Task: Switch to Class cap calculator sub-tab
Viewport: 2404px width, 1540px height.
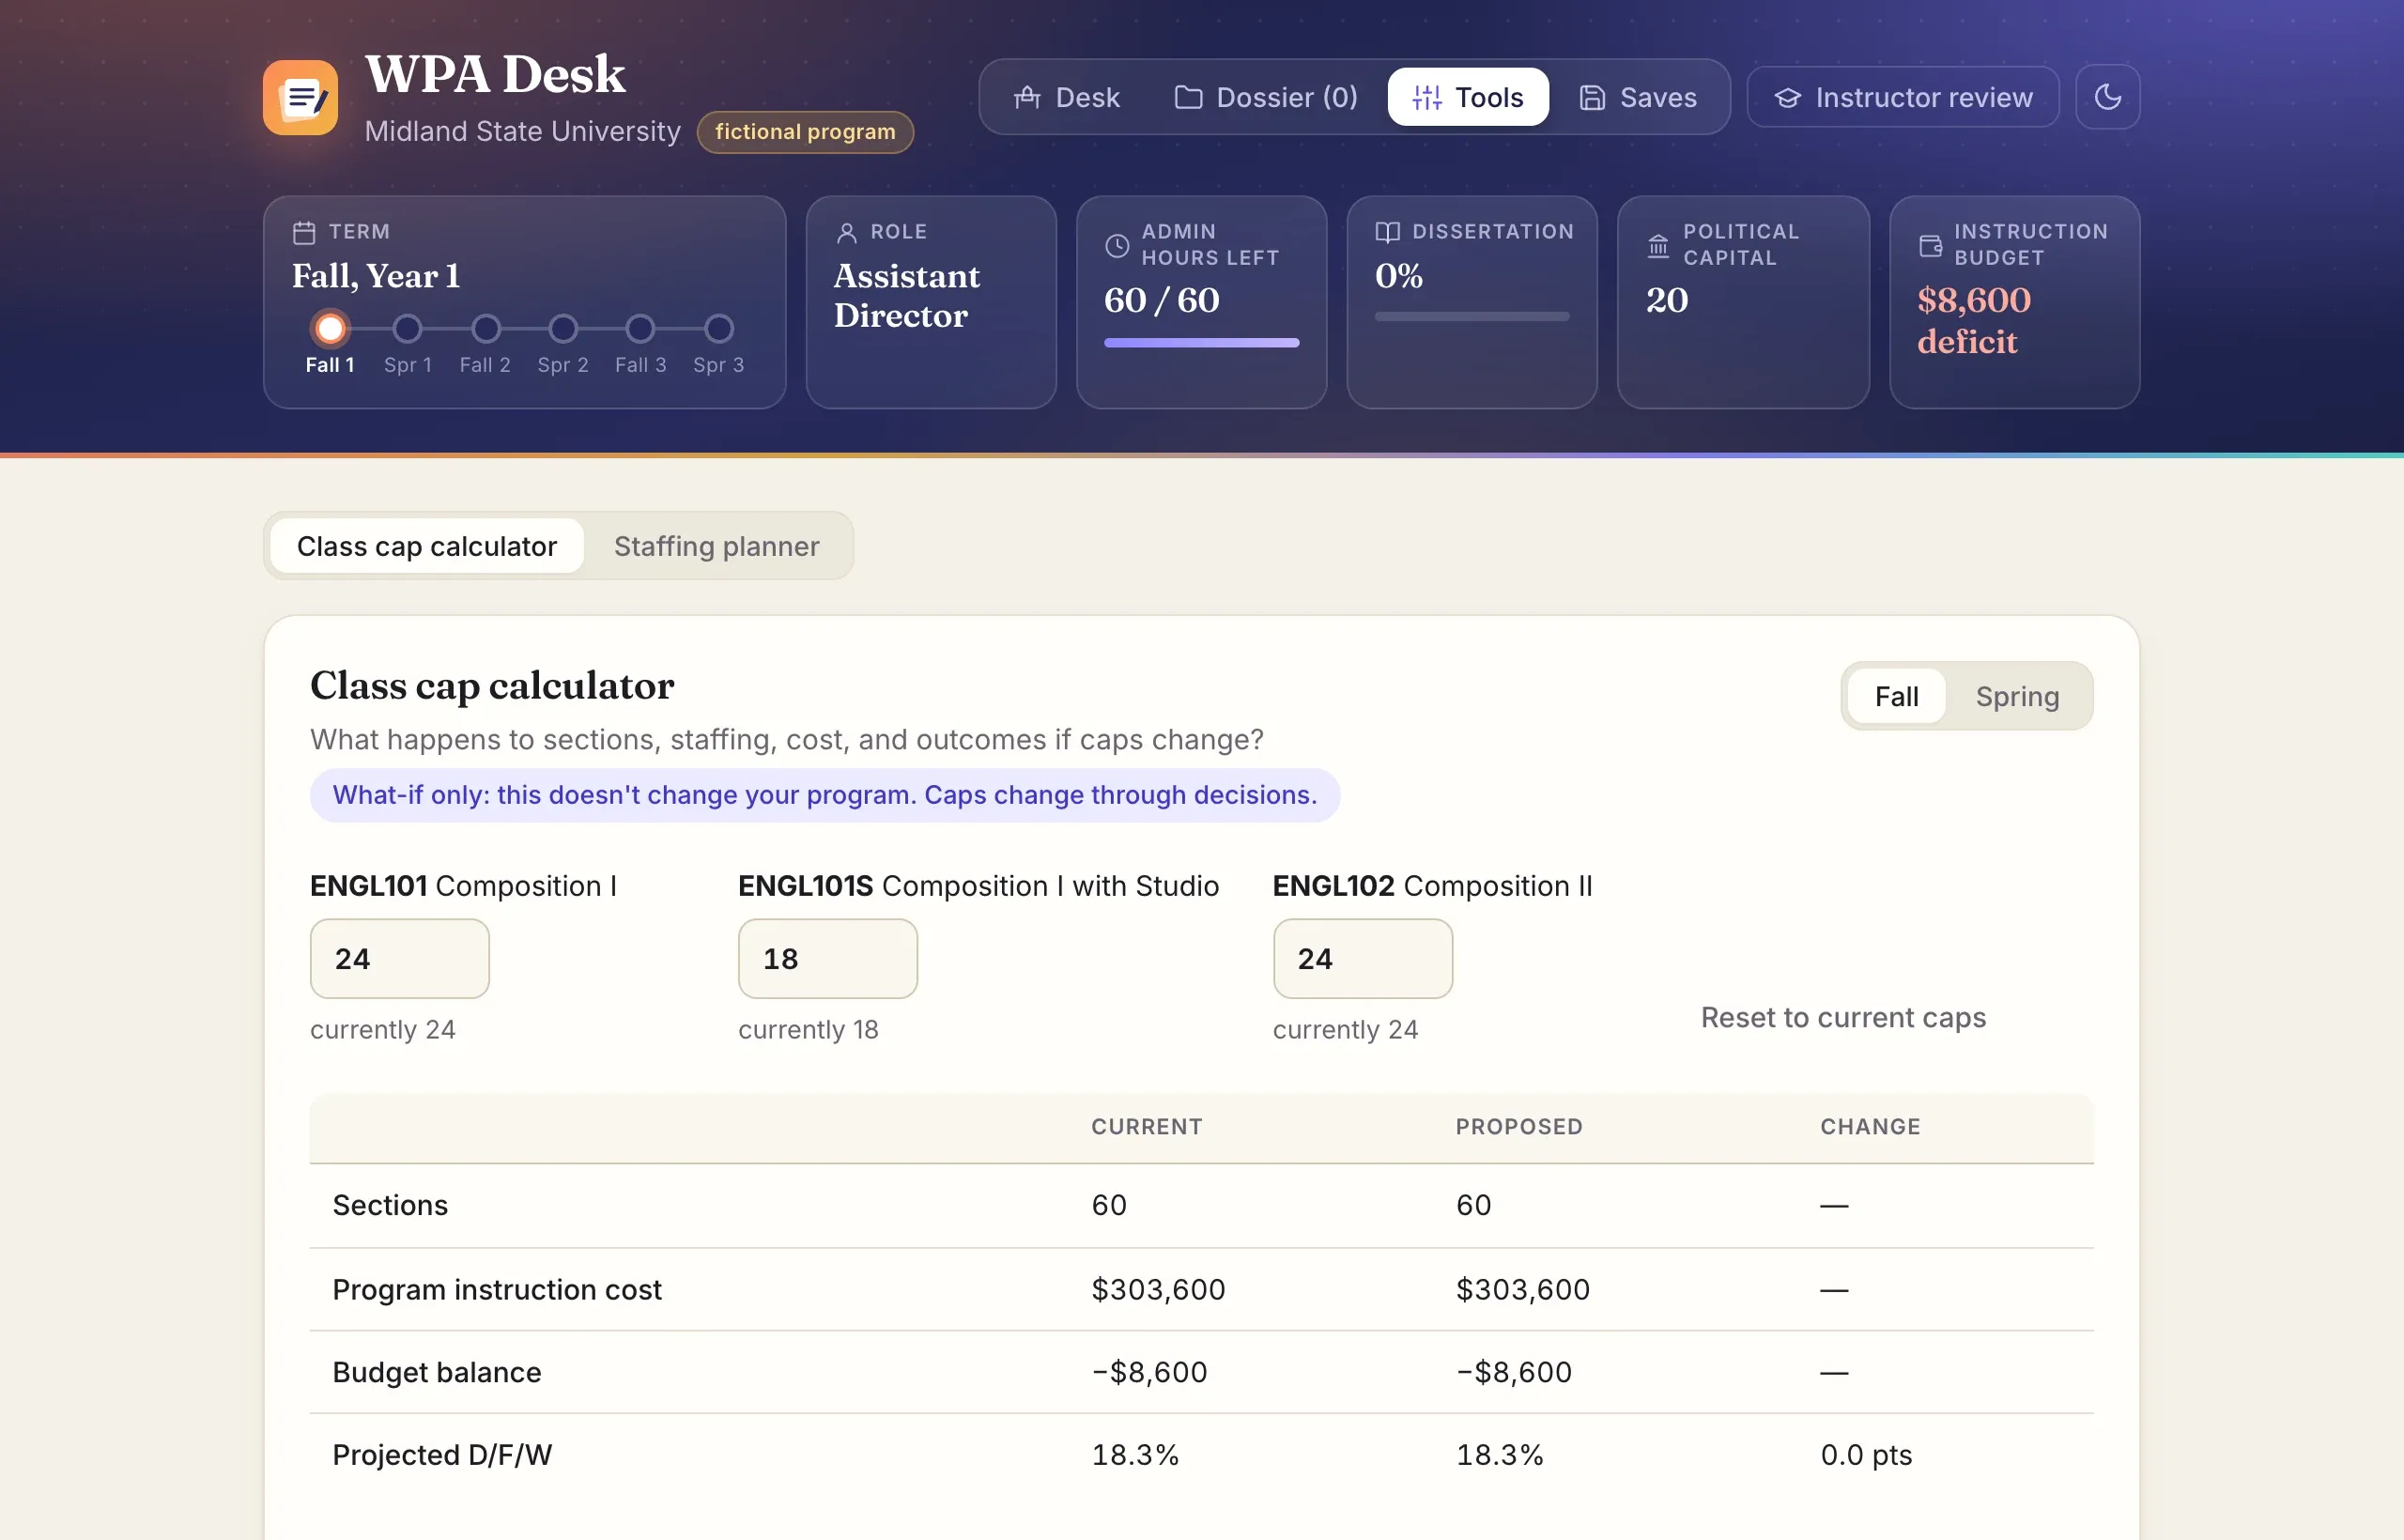Action: (x=427, y=546)
